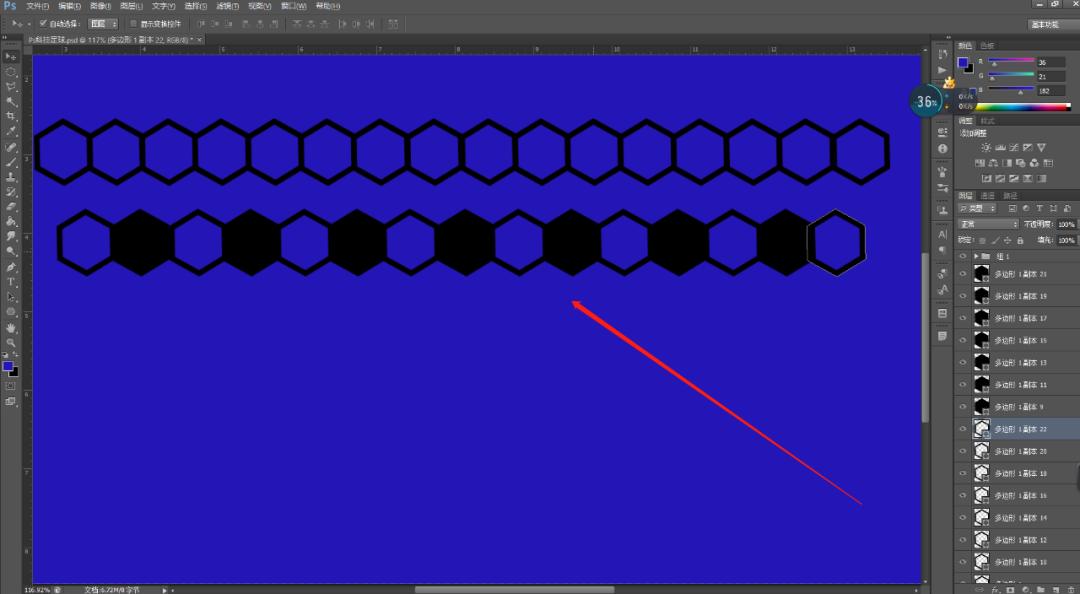Viewport: 1080px width, 594px height.
Task: Select the Elliptical Marquee tool
Action: (10, 72)
